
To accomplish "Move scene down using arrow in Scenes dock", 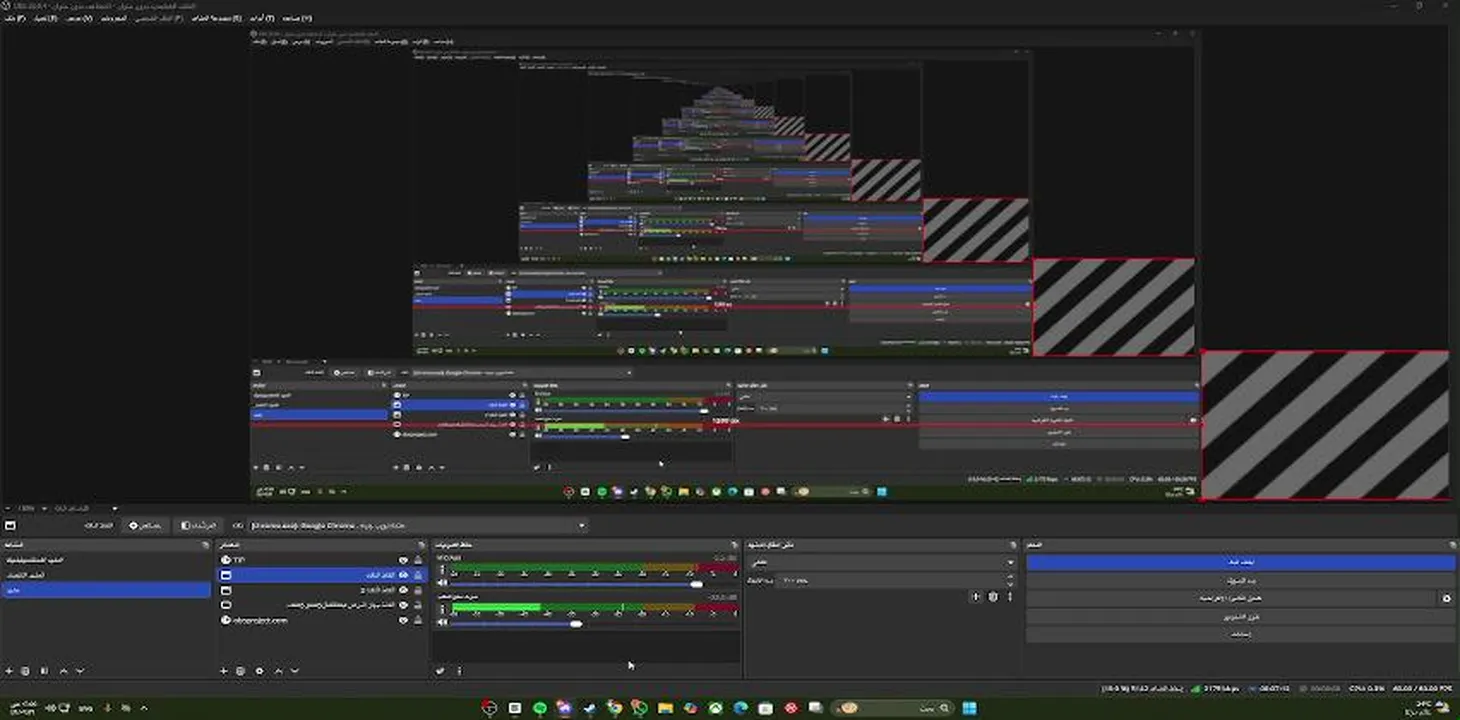I will 80,671.
